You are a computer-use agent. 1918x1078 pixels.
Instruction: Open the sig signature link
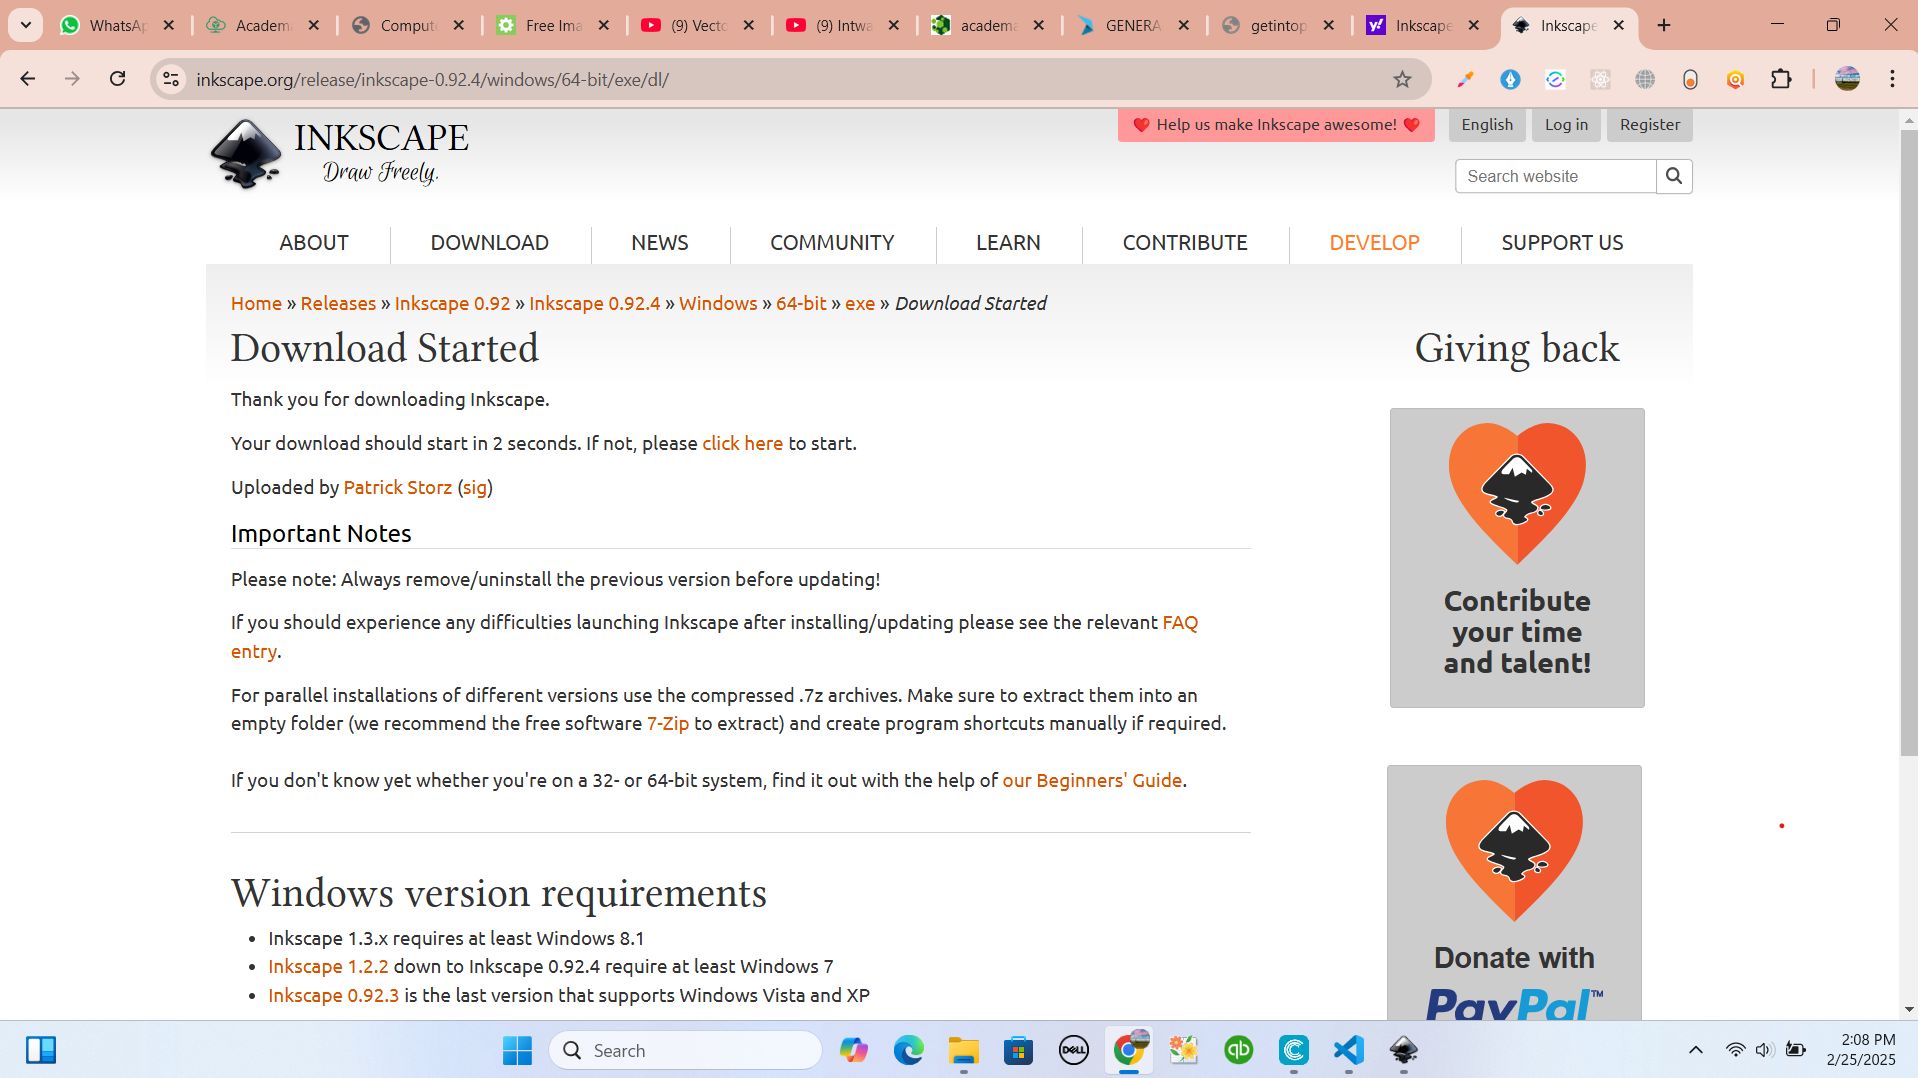tap(475, 487)
